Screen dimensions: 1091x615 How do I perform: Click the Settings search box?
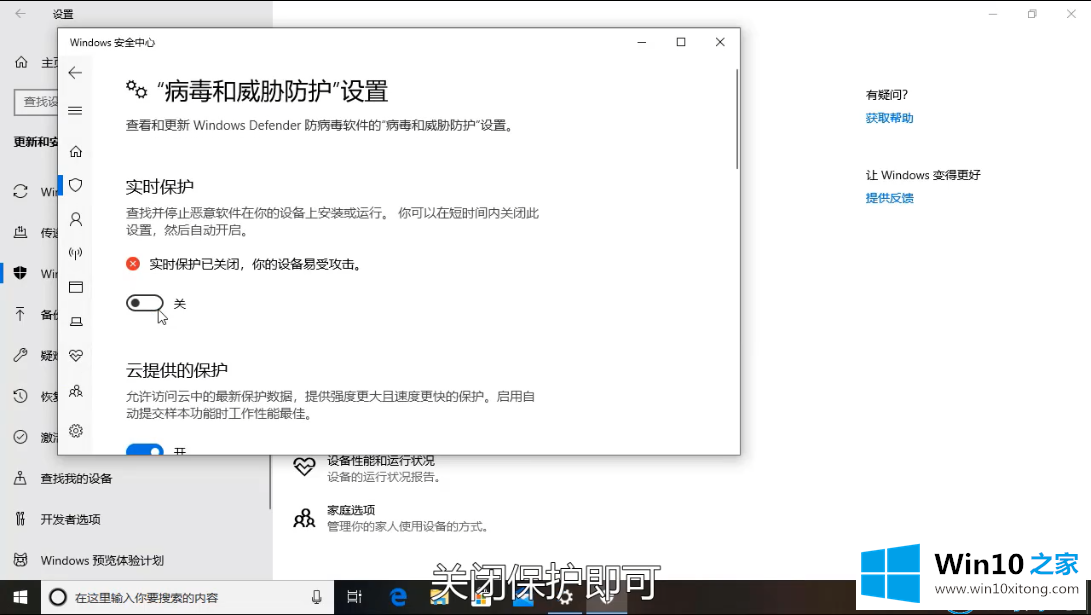coord(35,102)
